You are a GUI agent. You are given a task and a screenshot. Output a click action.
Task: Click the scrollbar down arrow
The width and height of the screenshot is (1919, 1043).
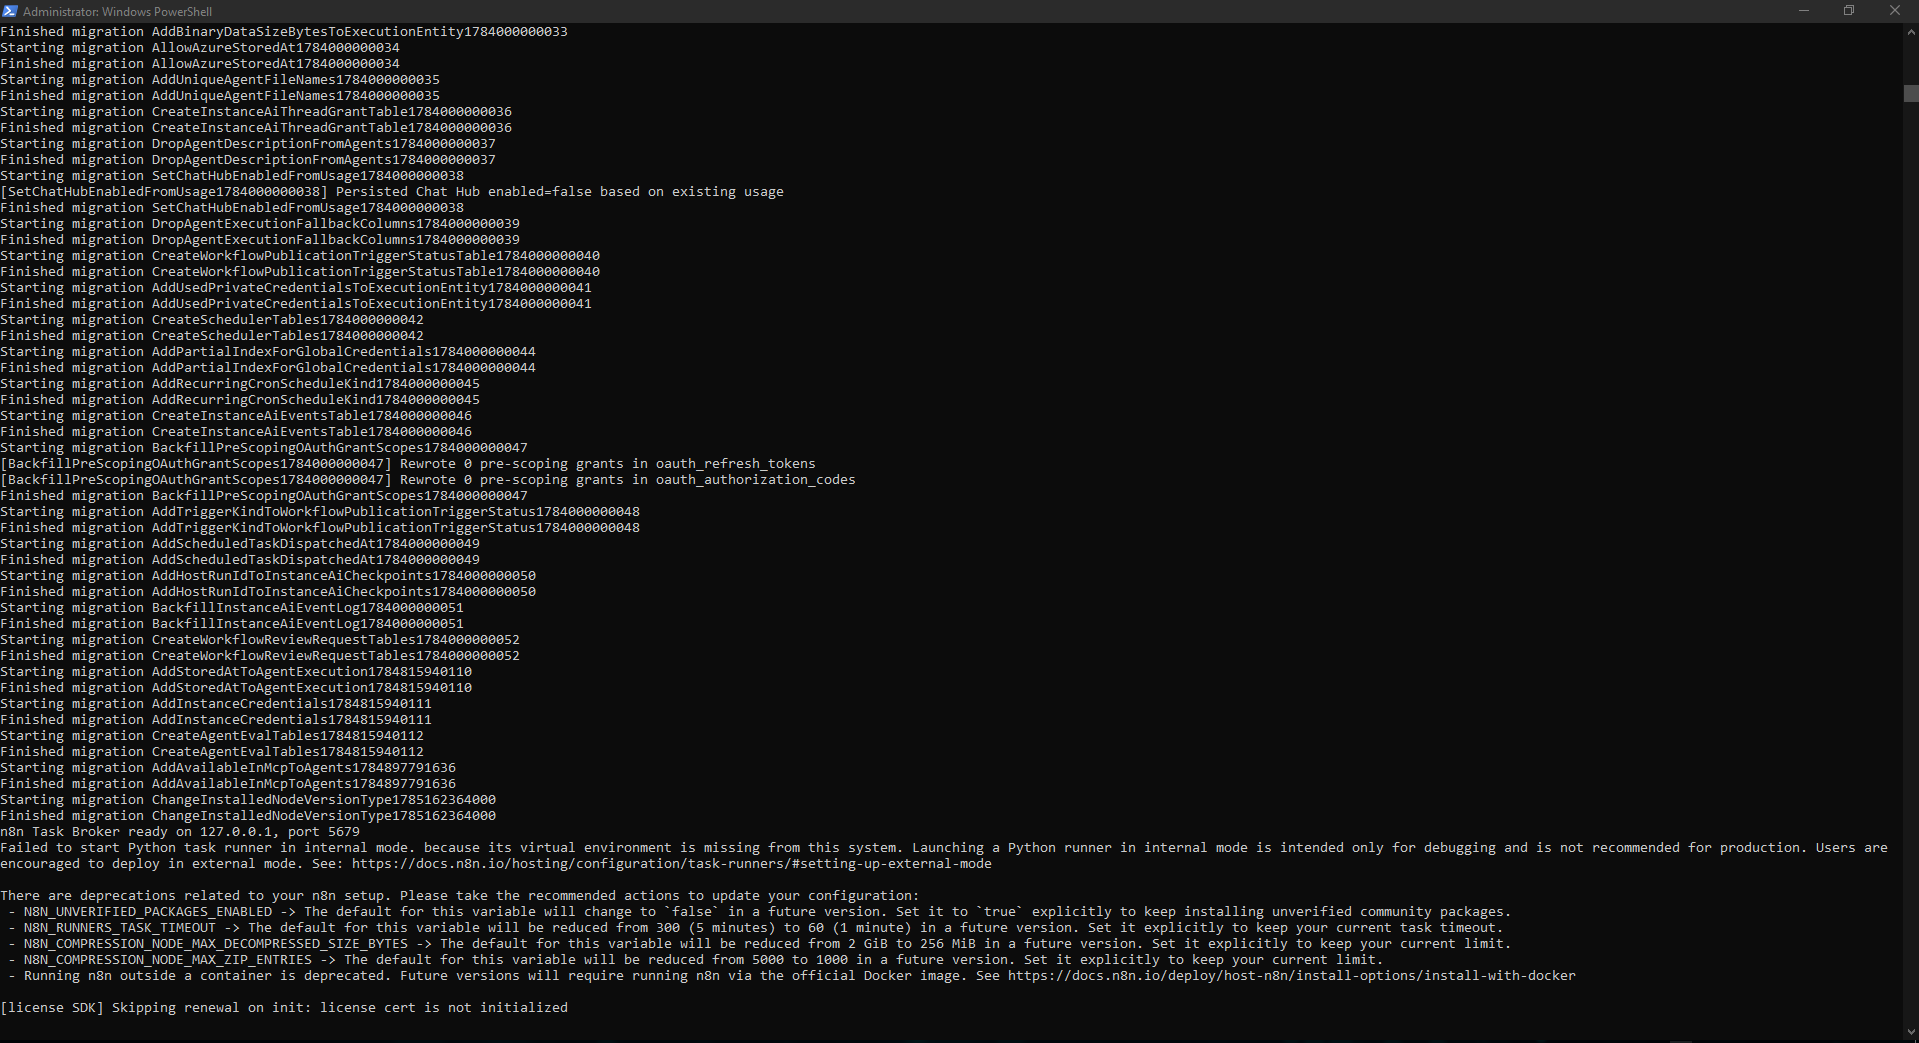click(x=1911, y=1033)
